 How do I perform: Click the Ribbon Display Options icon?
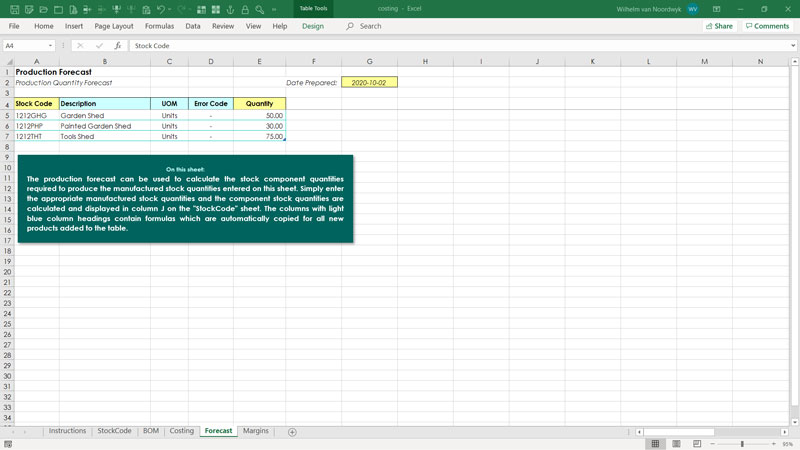(716, 9)
